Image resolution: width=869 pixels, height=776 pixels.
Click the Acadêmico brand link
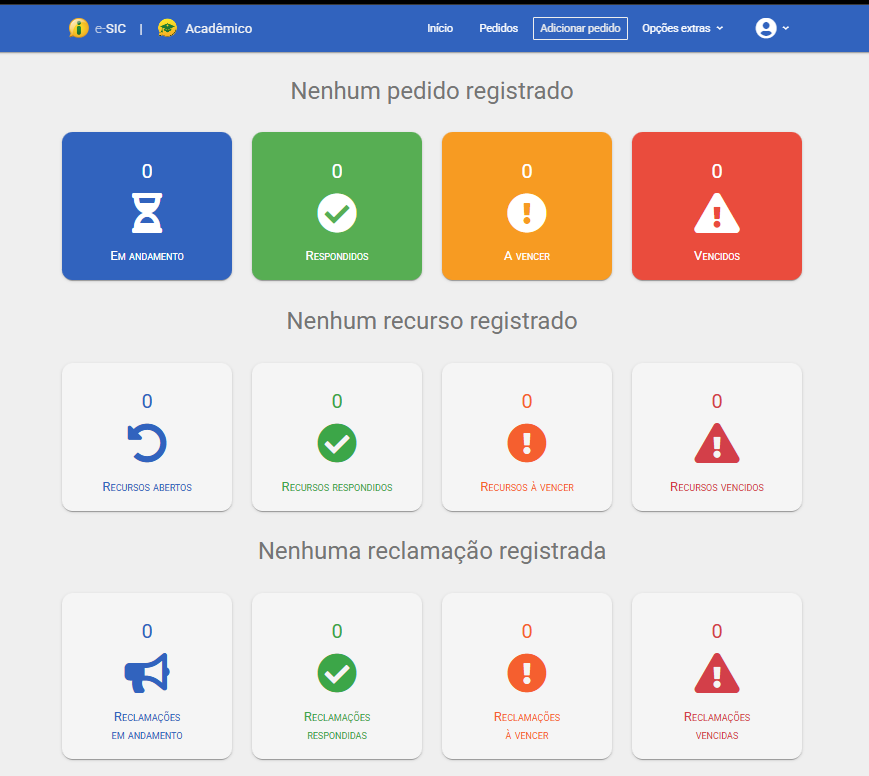click(x=218, y=28)
